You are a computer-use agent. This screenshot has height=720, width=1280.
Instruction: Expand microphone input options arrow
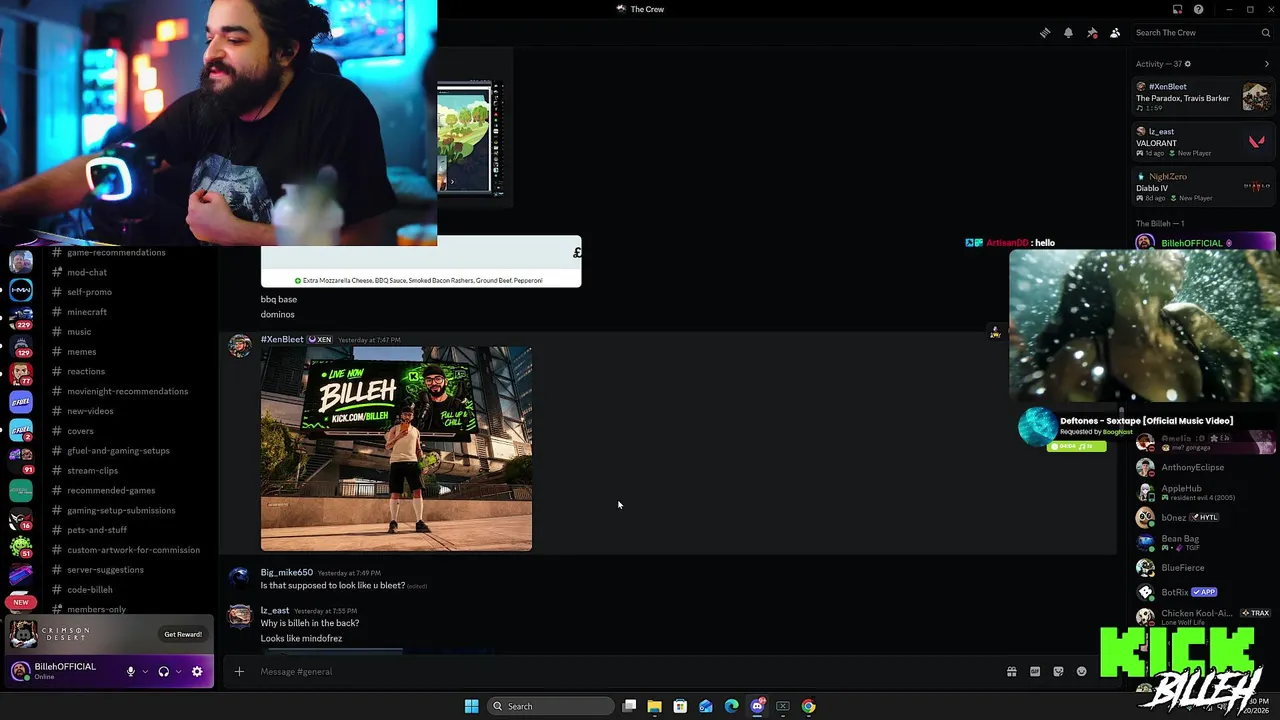click(145, 672)
